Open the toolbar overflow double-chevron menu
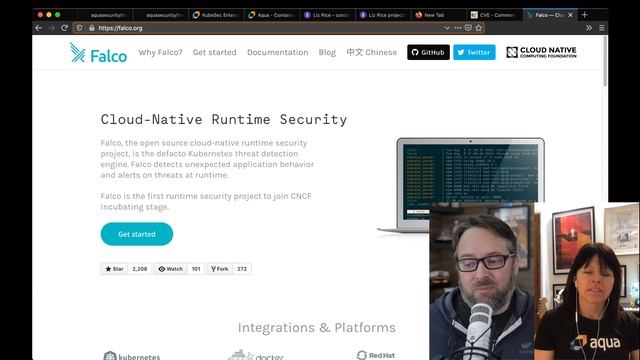The image size is (640, 360). tap(589, 28)
